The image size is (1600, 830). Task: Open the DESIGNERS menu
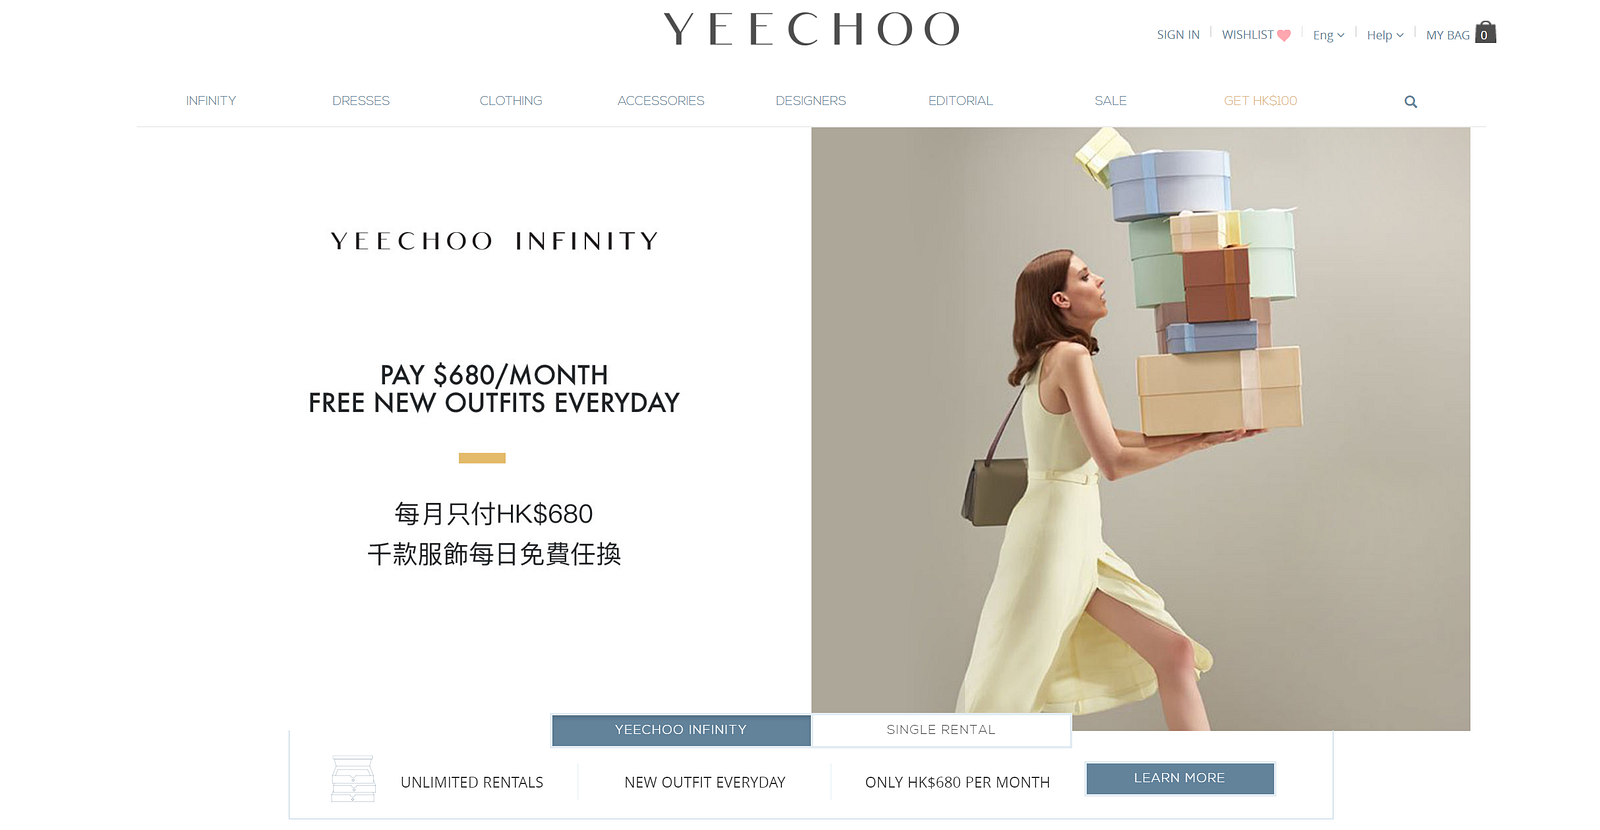click(x=811, y=101)
